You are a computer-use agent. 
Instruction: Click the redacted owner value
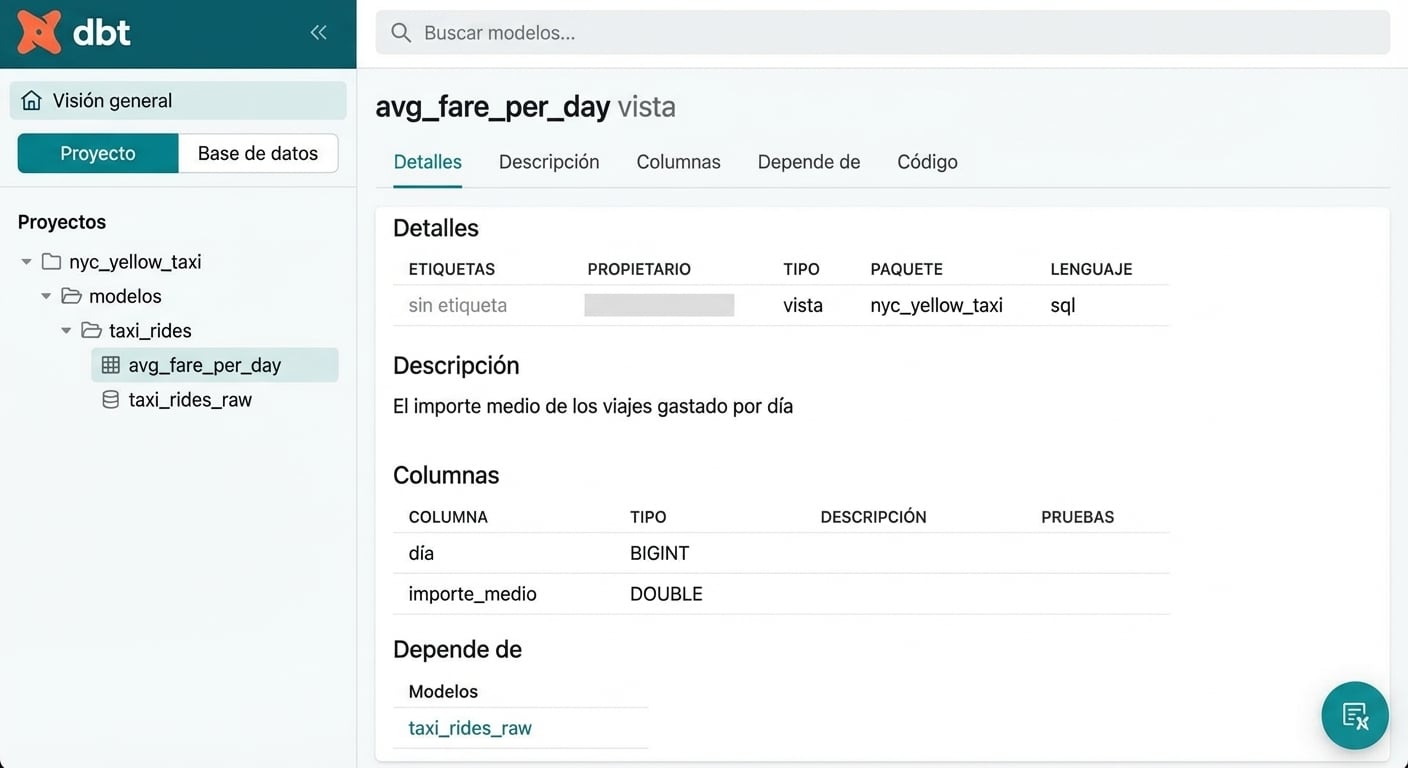click(659, 305)
